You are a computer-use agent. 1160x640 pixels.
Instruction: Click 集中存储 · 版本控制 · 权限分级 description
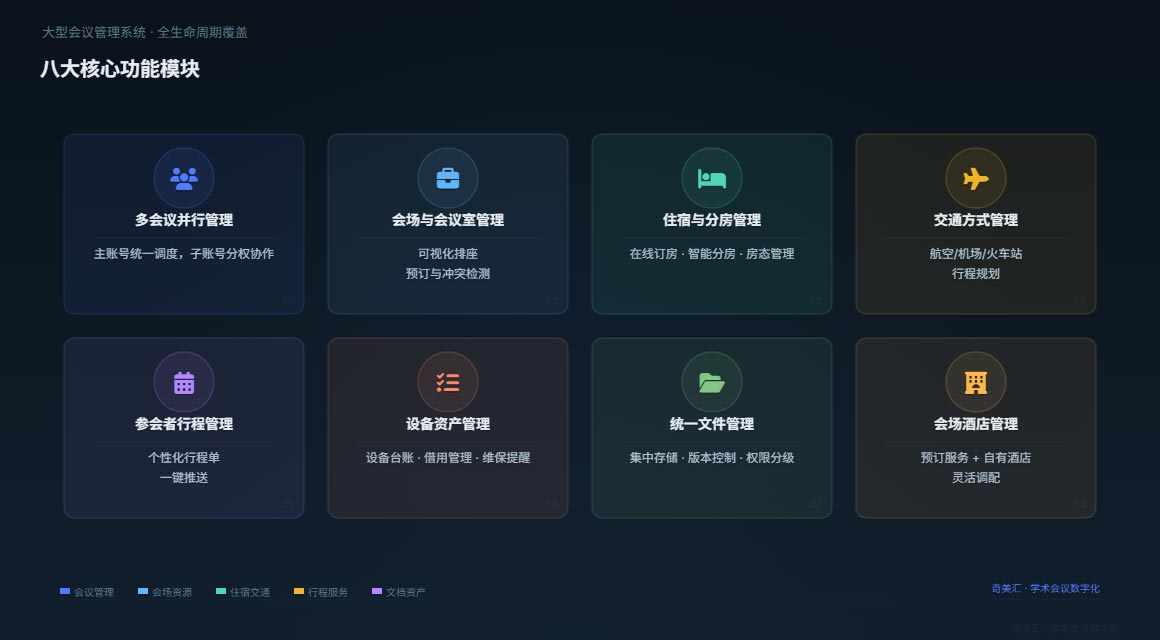click(712, 458)
